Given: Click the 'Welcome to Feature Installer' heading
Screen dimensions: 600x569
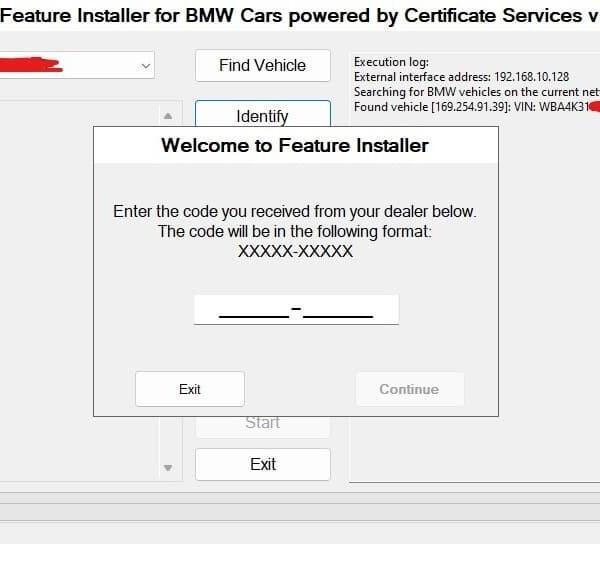Looking at the screenshot, I should tap(295, 145).
